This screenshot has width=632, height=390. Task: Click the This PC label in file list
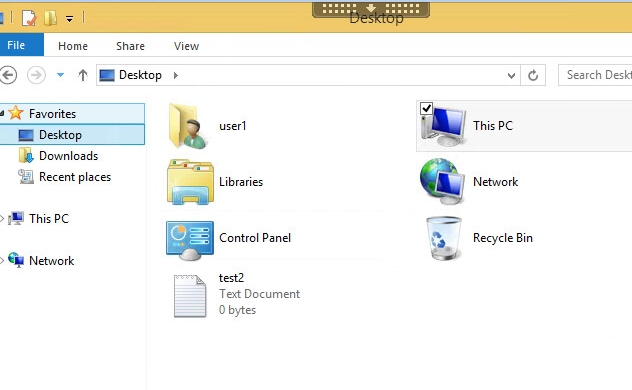(x=493, y=125)
